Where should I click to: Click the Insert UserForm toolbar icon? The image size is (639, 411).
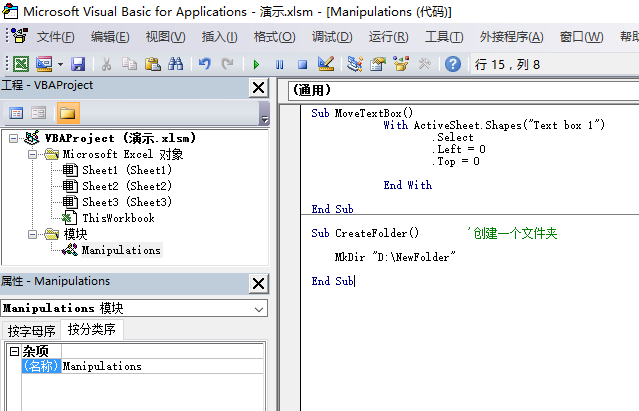tap(44, 64)
